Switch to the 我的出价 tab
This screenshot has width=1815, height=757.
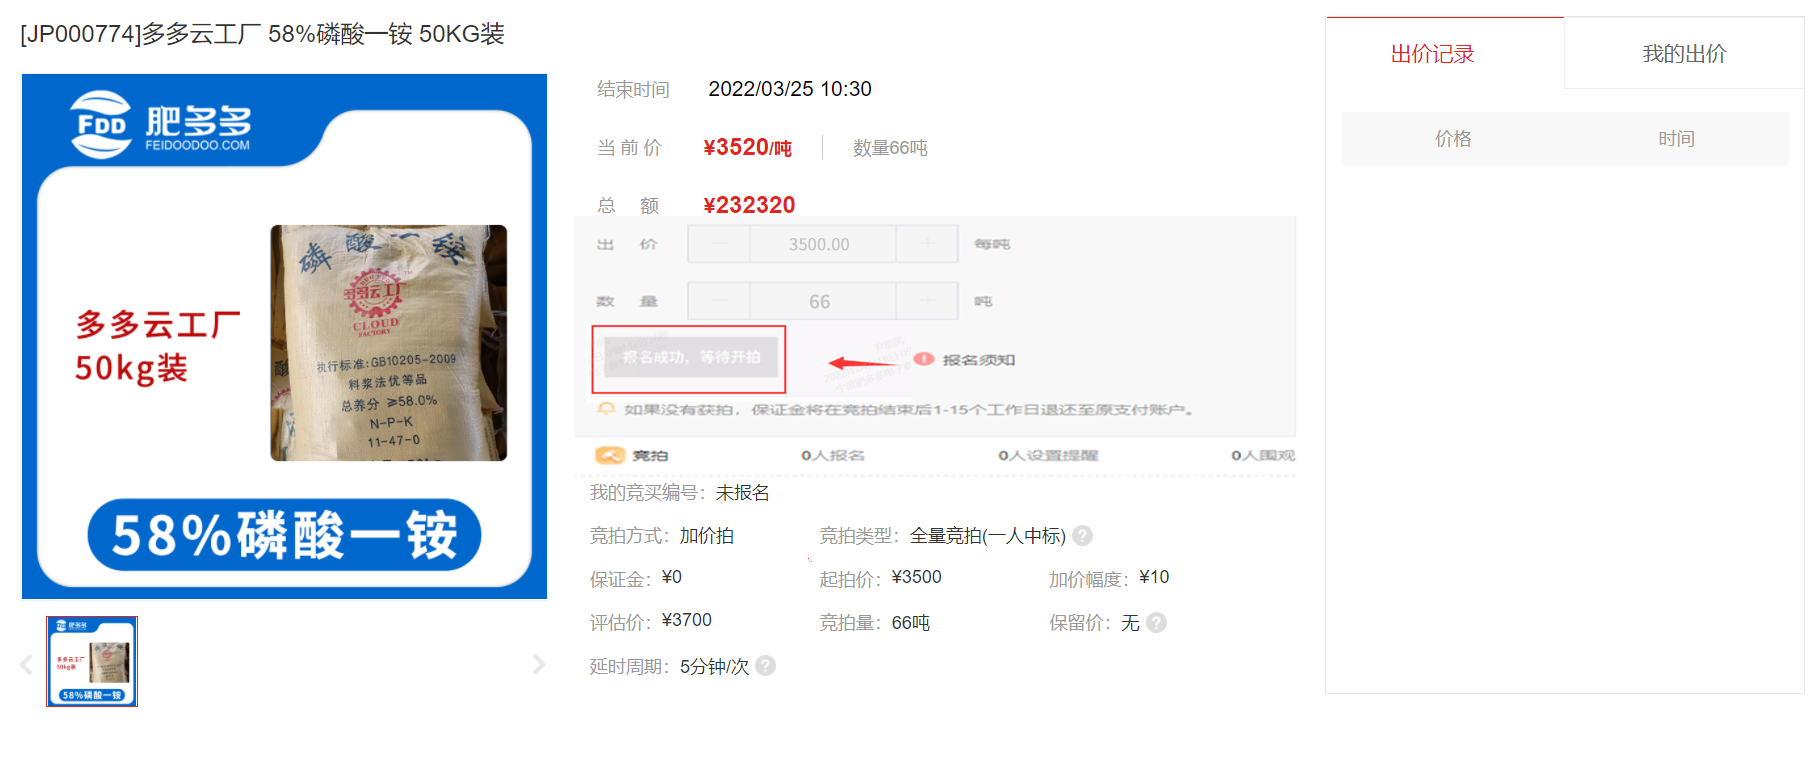pyautogui.click(x=1684, y=53)
